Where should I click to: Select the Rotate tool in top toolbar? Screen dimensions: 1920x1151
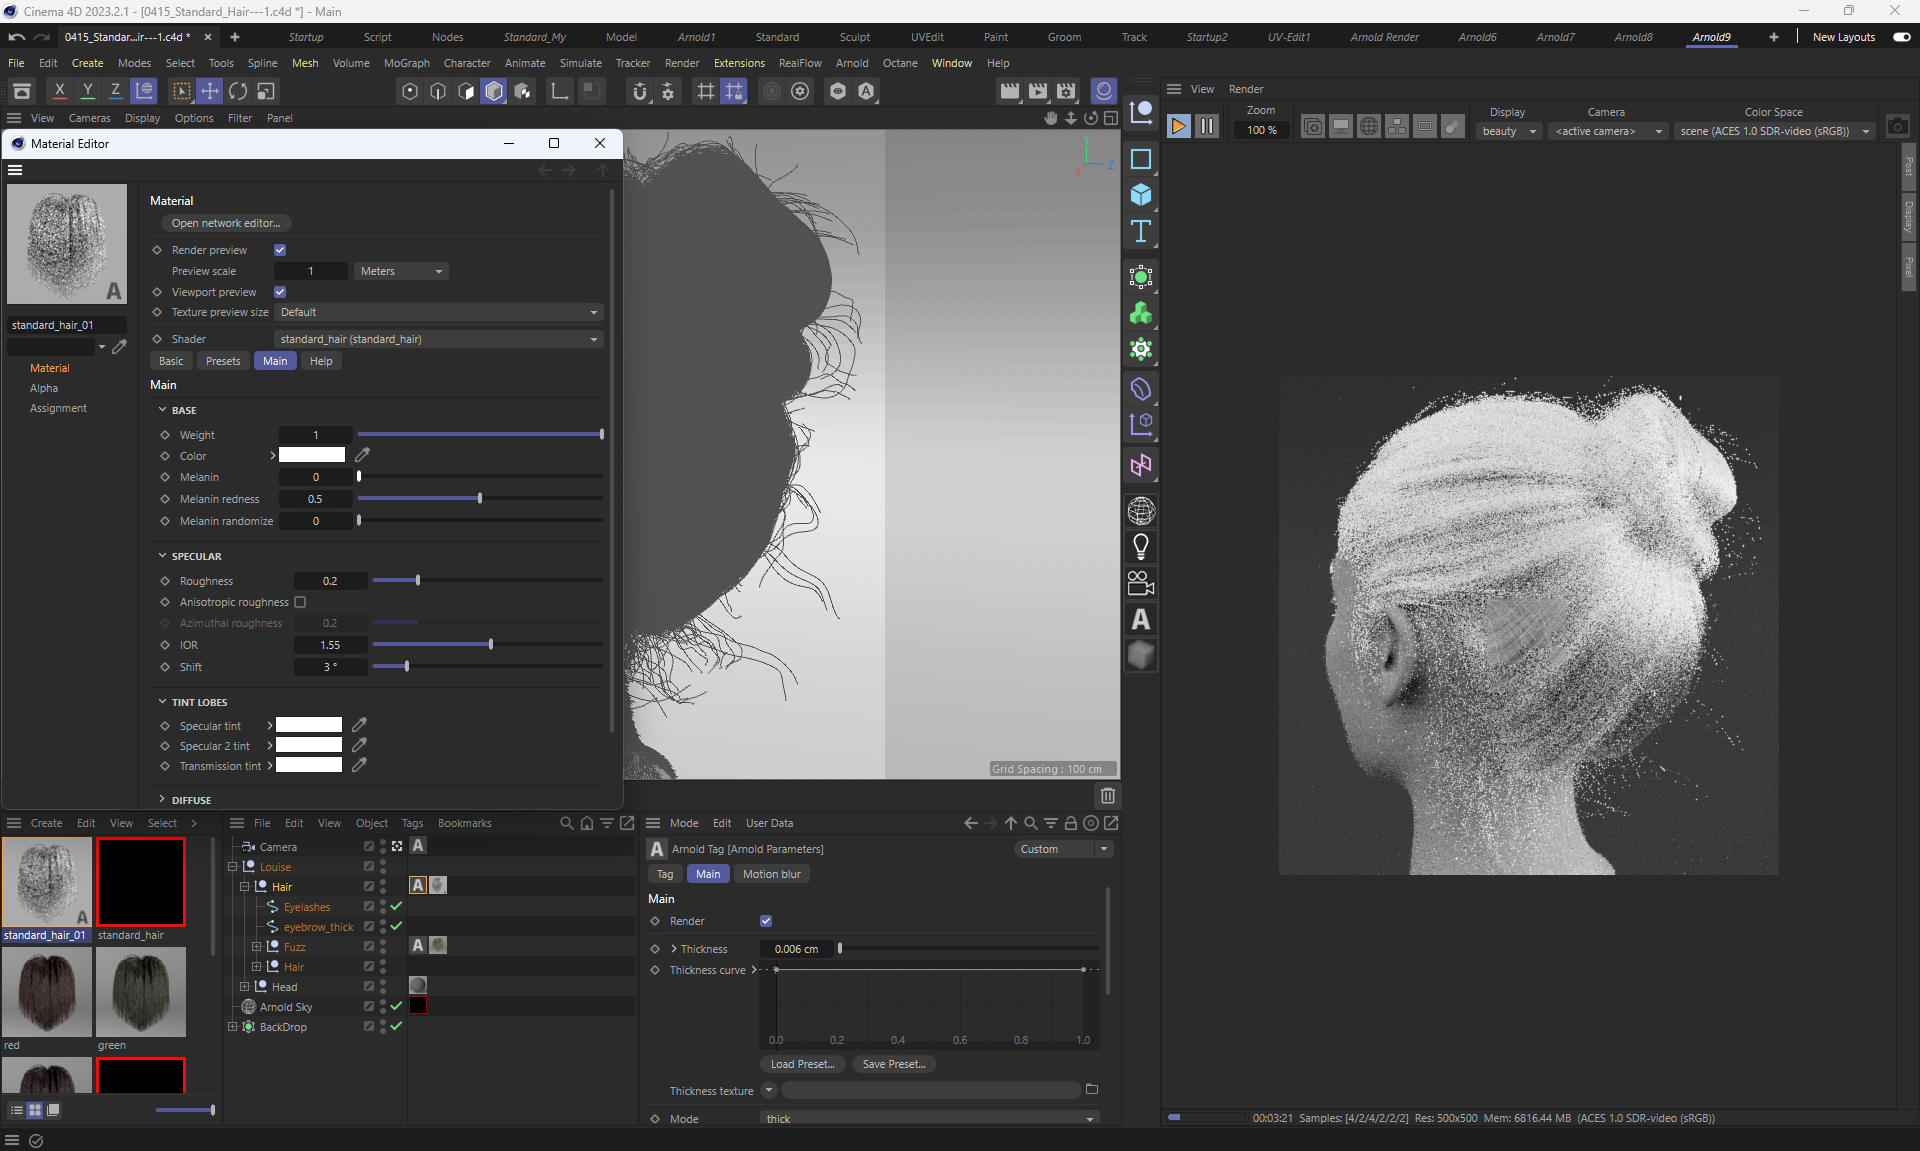tap(238, 91)
